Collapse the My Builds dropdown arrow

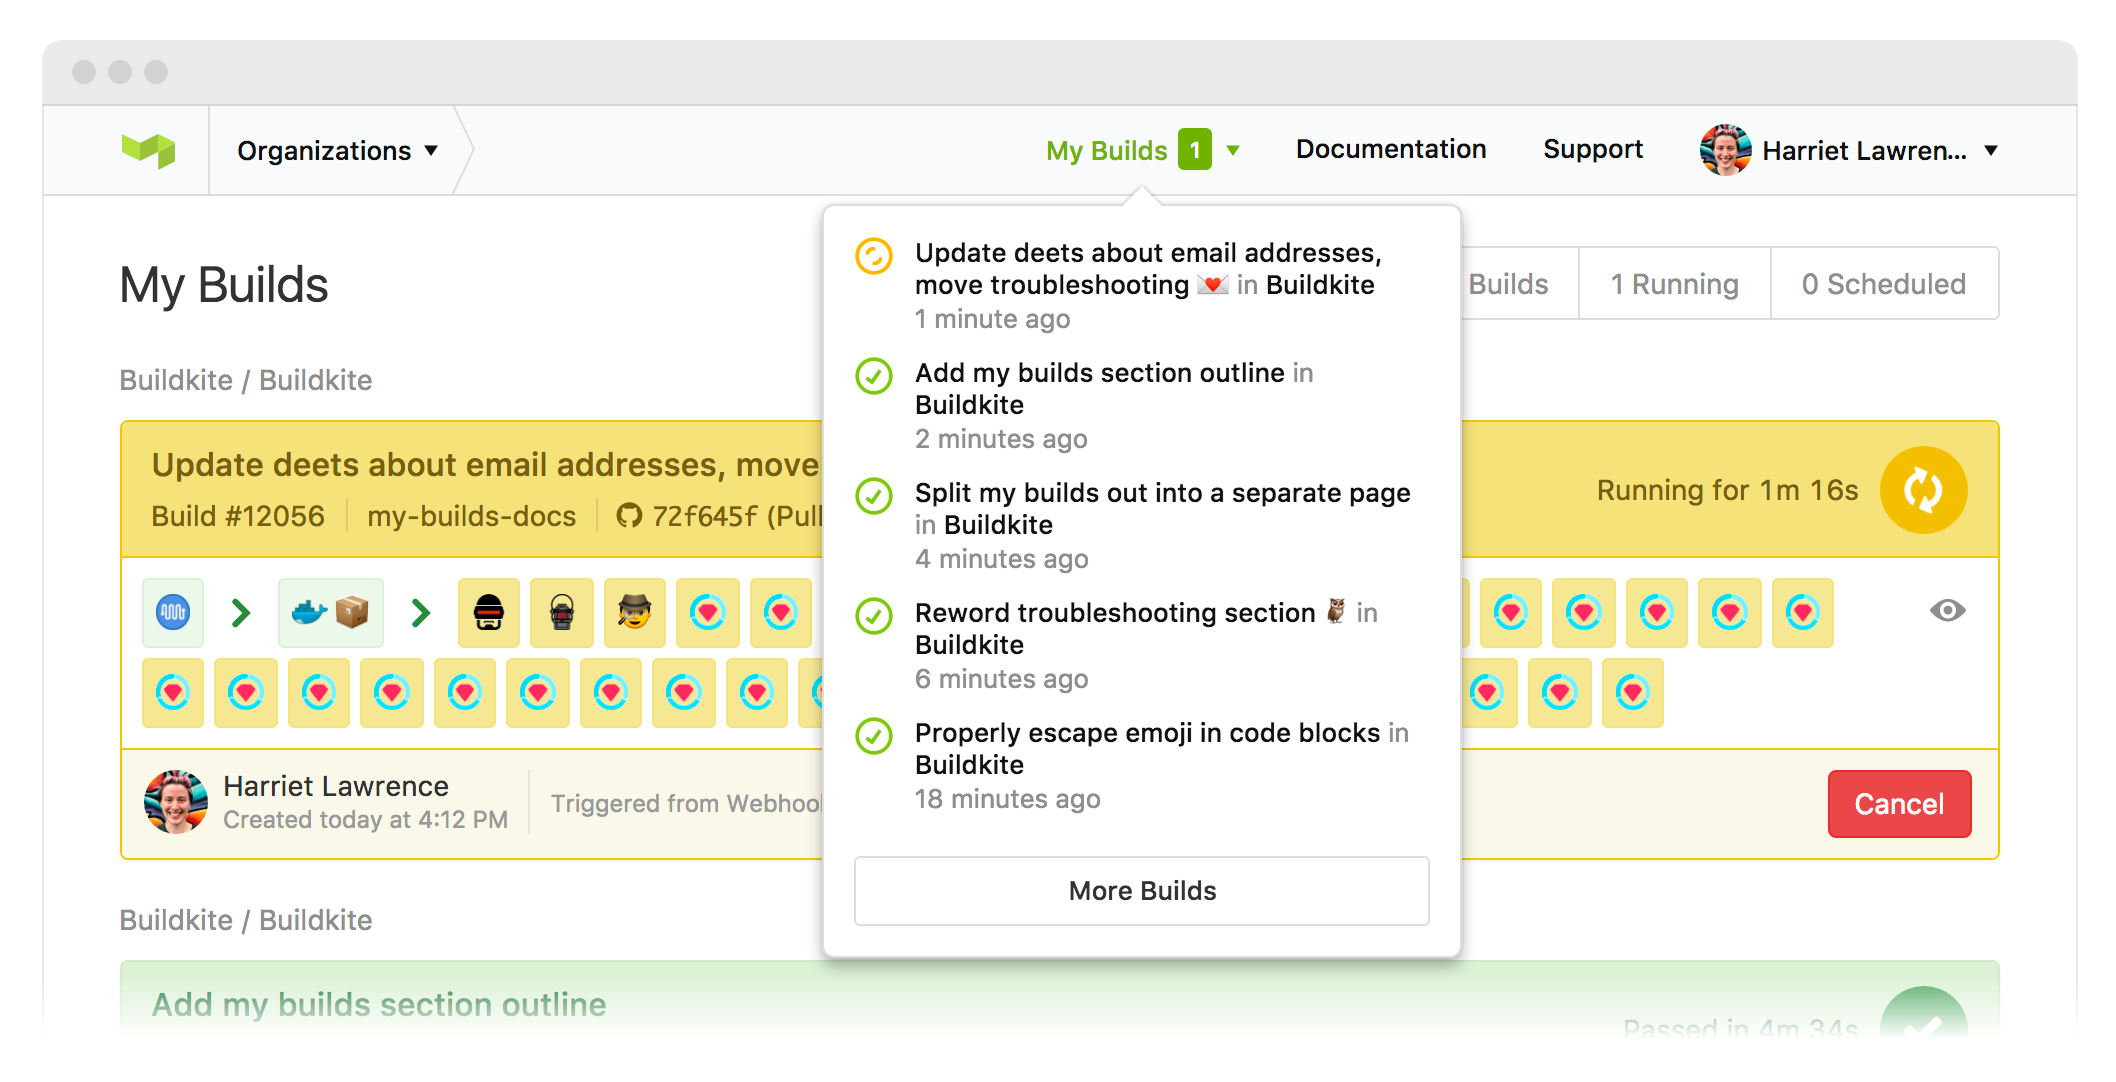(x=1233, y=151)
